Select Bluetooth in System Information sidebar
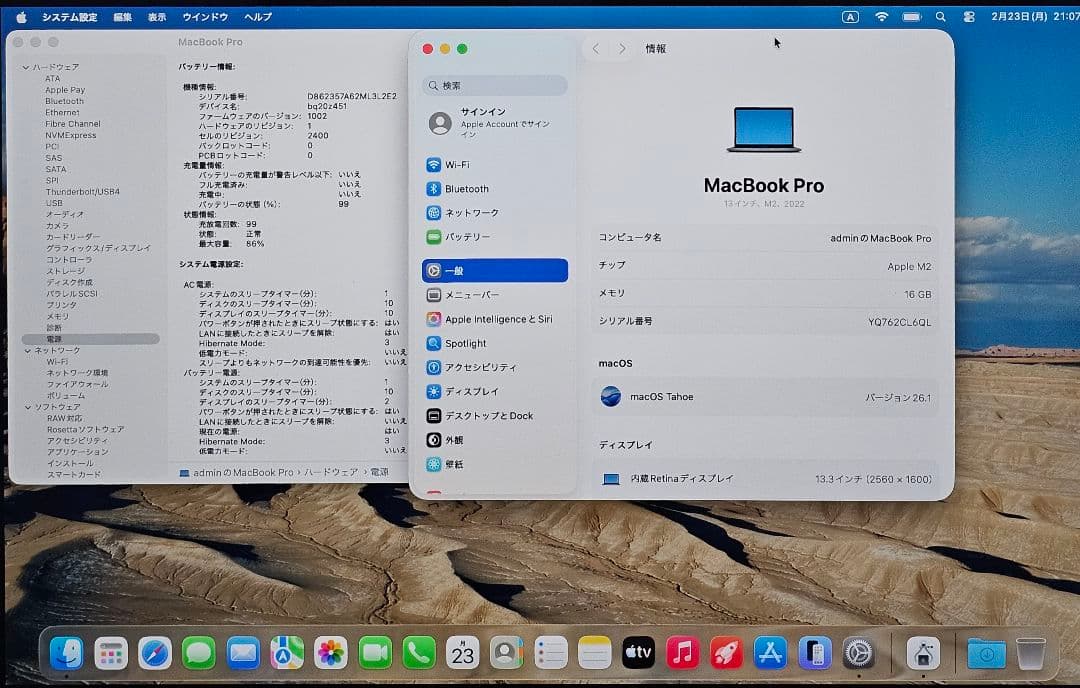The image size is (1080, 688). (x=64, y=101)
